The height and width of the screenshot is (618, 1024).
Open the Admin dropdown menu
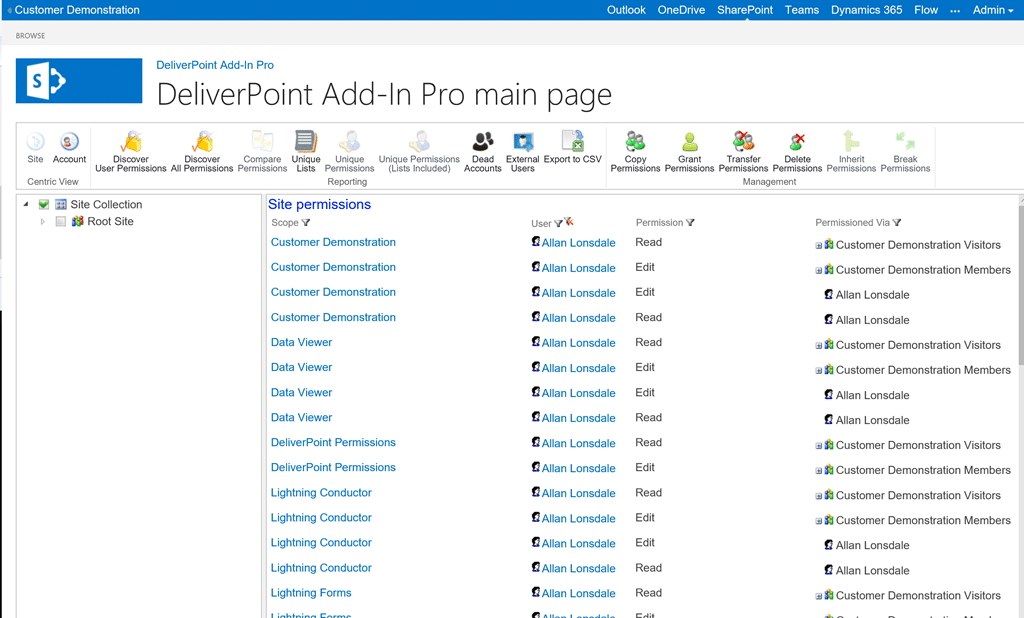pos(993,10)
